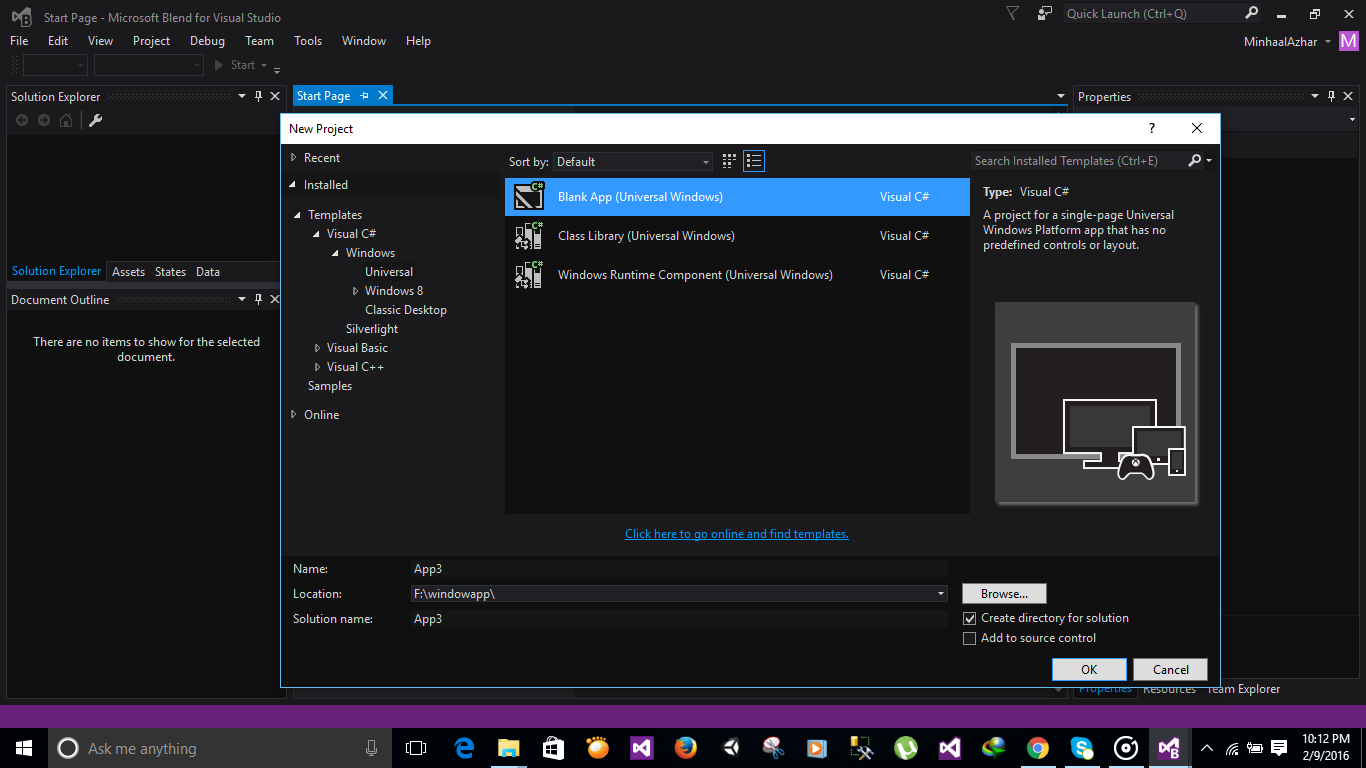Viewport: 1366px width, 768px height.
Task: Expand the Online section
Action: (x=293, y=415)
